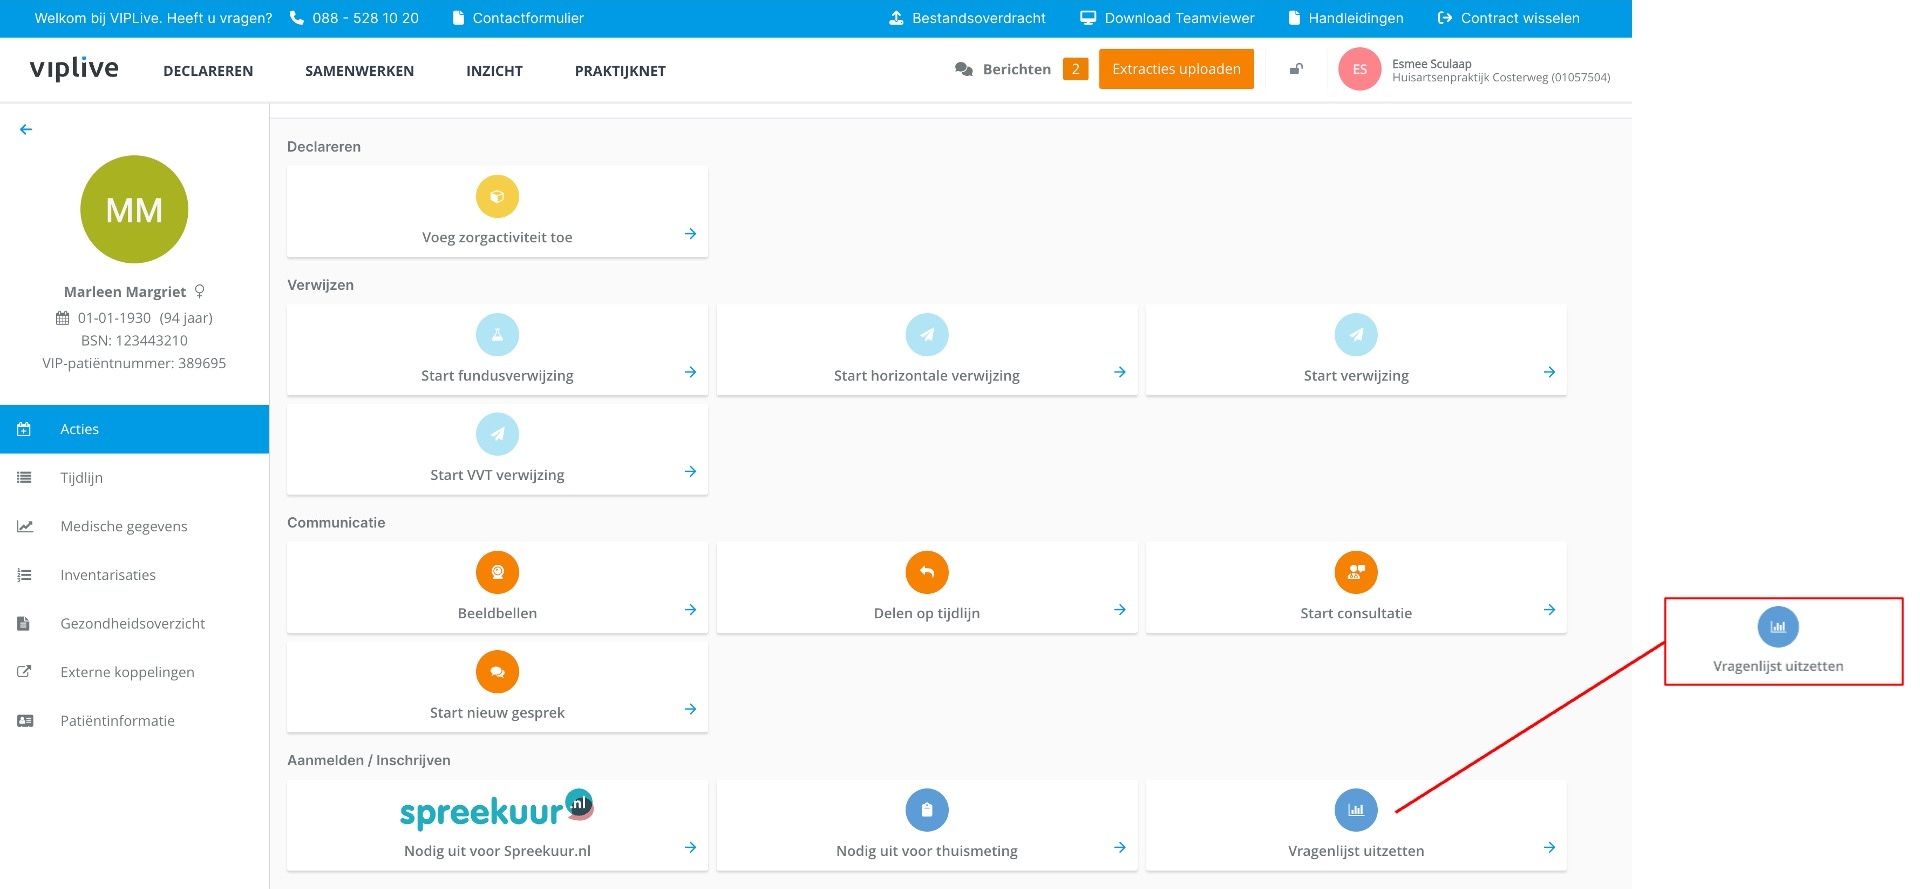Click the back arrow above patient avatar
Screen dimensions: 1920x889
click(x=26, y=129)
